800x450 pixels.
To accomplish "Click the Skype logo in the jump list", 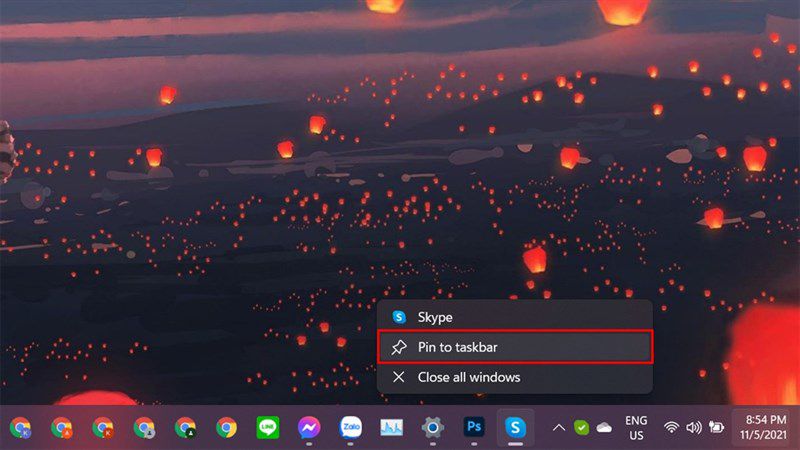I will point(399,317).
